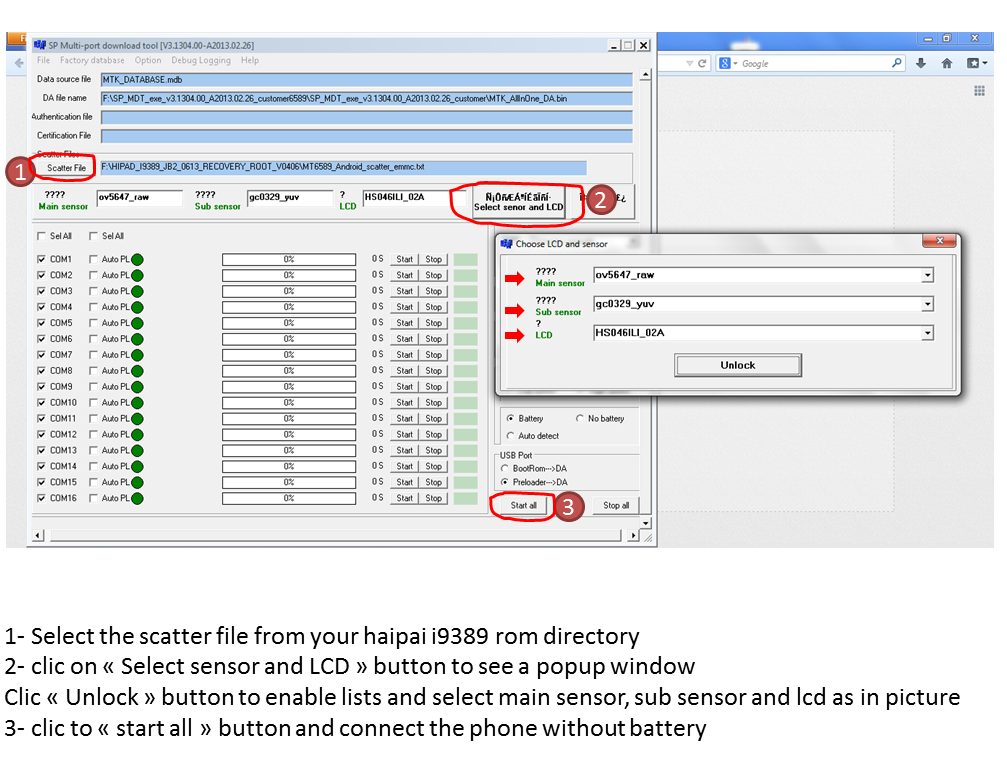Screen dimensions: 1007x759
Task: Click the page reload icon
Action: (x=703, y=63)
